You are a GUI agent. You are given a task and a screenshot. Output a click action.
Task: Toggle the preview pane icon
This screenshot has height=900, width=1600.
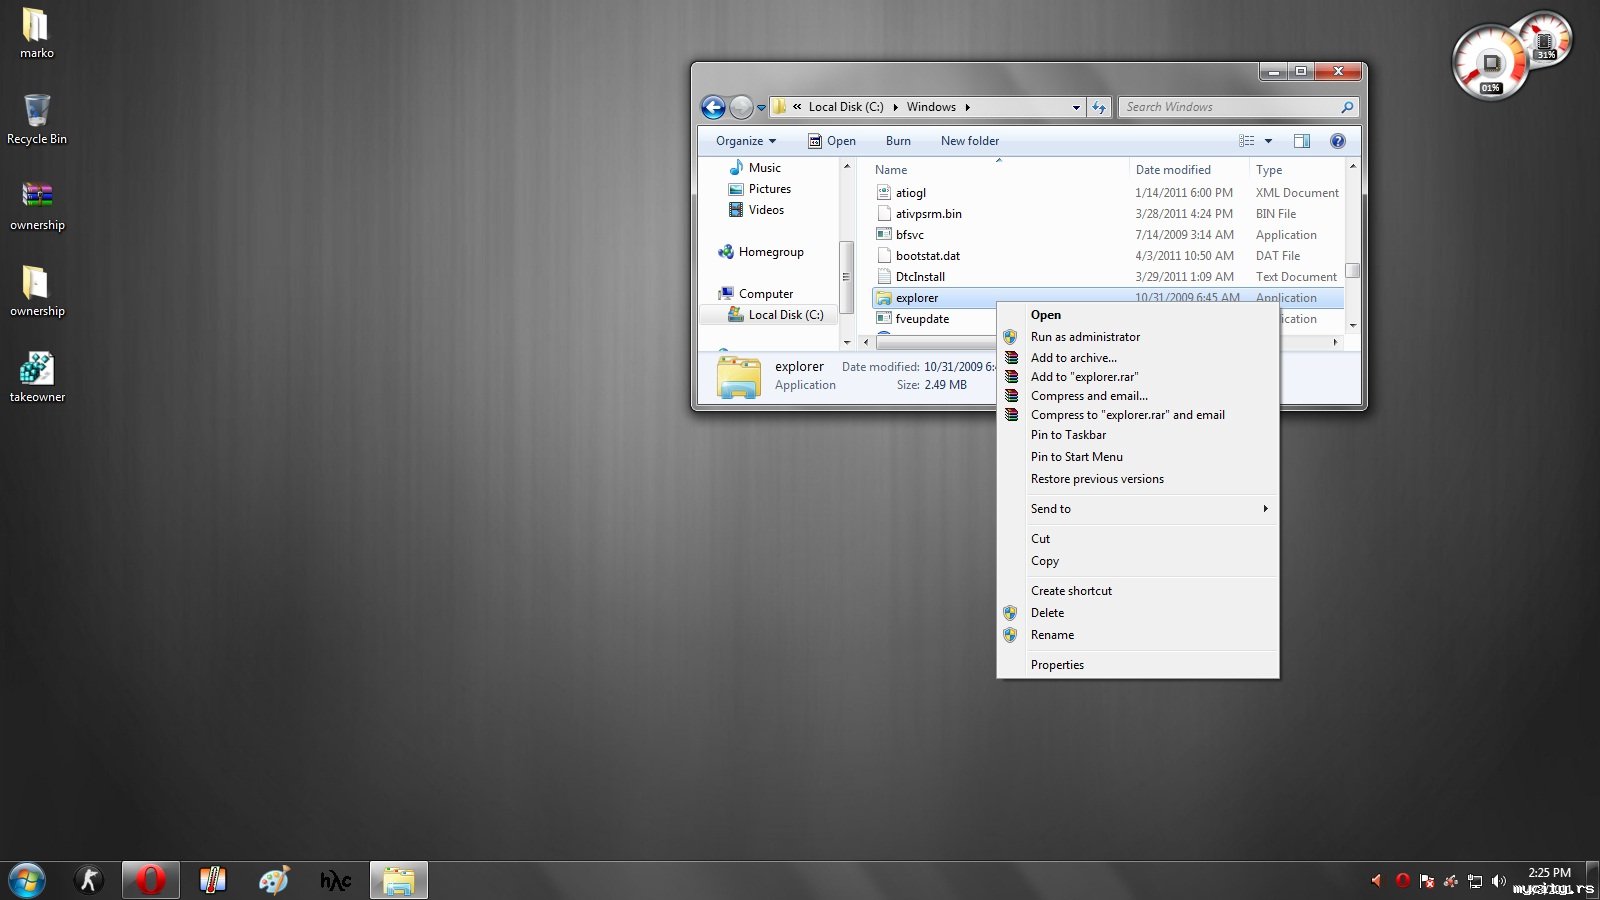[1301, 141]
